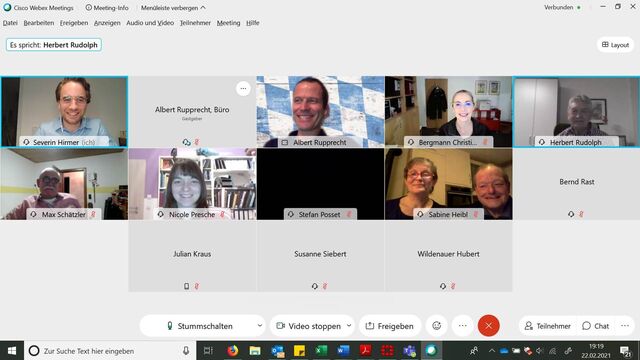Open Firefox from the taskbar
This screenshot has height=360, width=640.
[x=233, y=351]
